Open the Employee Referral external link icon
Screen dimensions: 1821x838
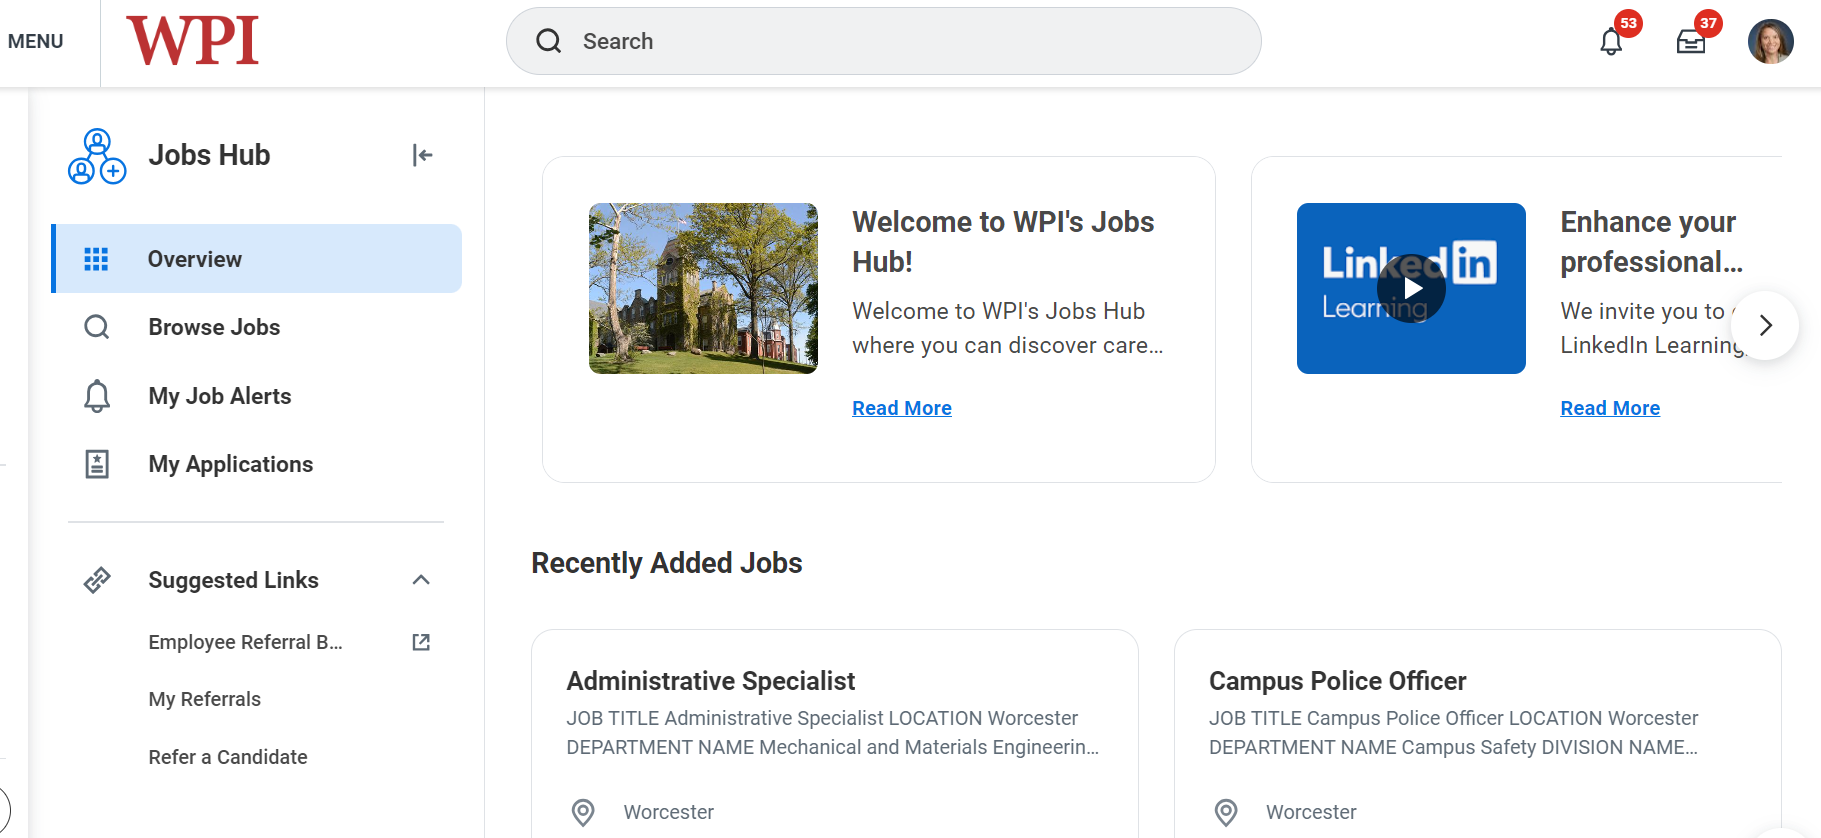tap(421, 642)
